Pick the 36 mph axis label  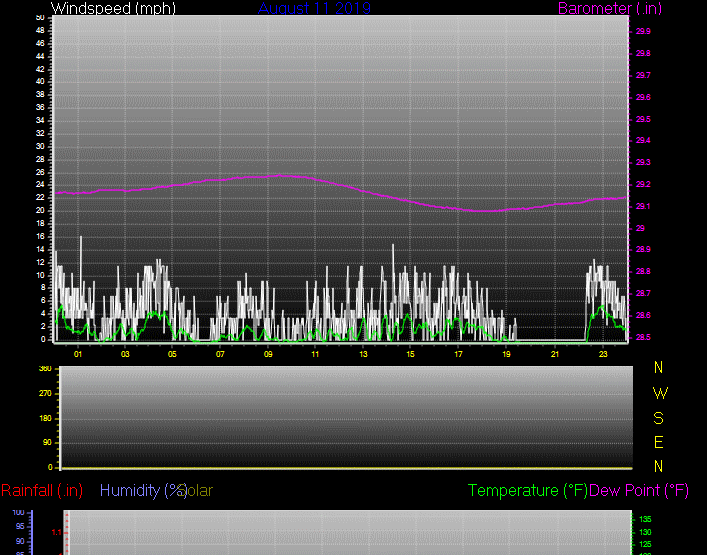tap(41, 107)
